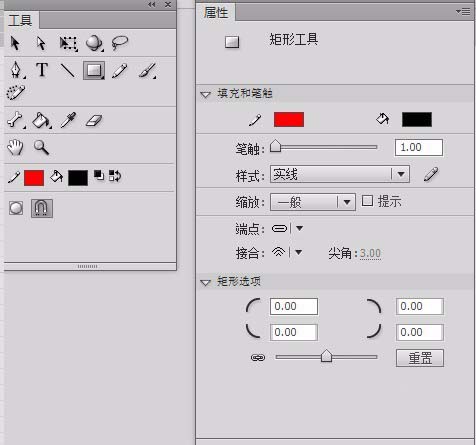Select the Free Transform tool

coord(68,44)
